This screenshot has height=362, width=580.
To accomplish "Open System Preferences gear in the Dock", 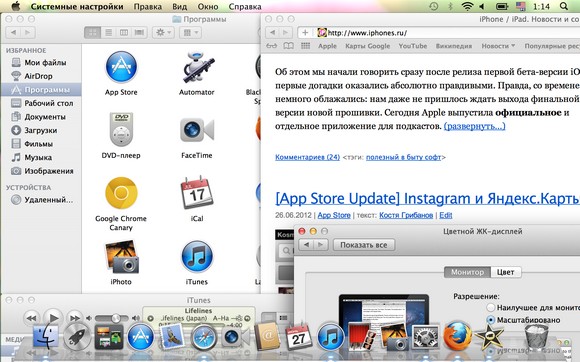I will [425, 337].
